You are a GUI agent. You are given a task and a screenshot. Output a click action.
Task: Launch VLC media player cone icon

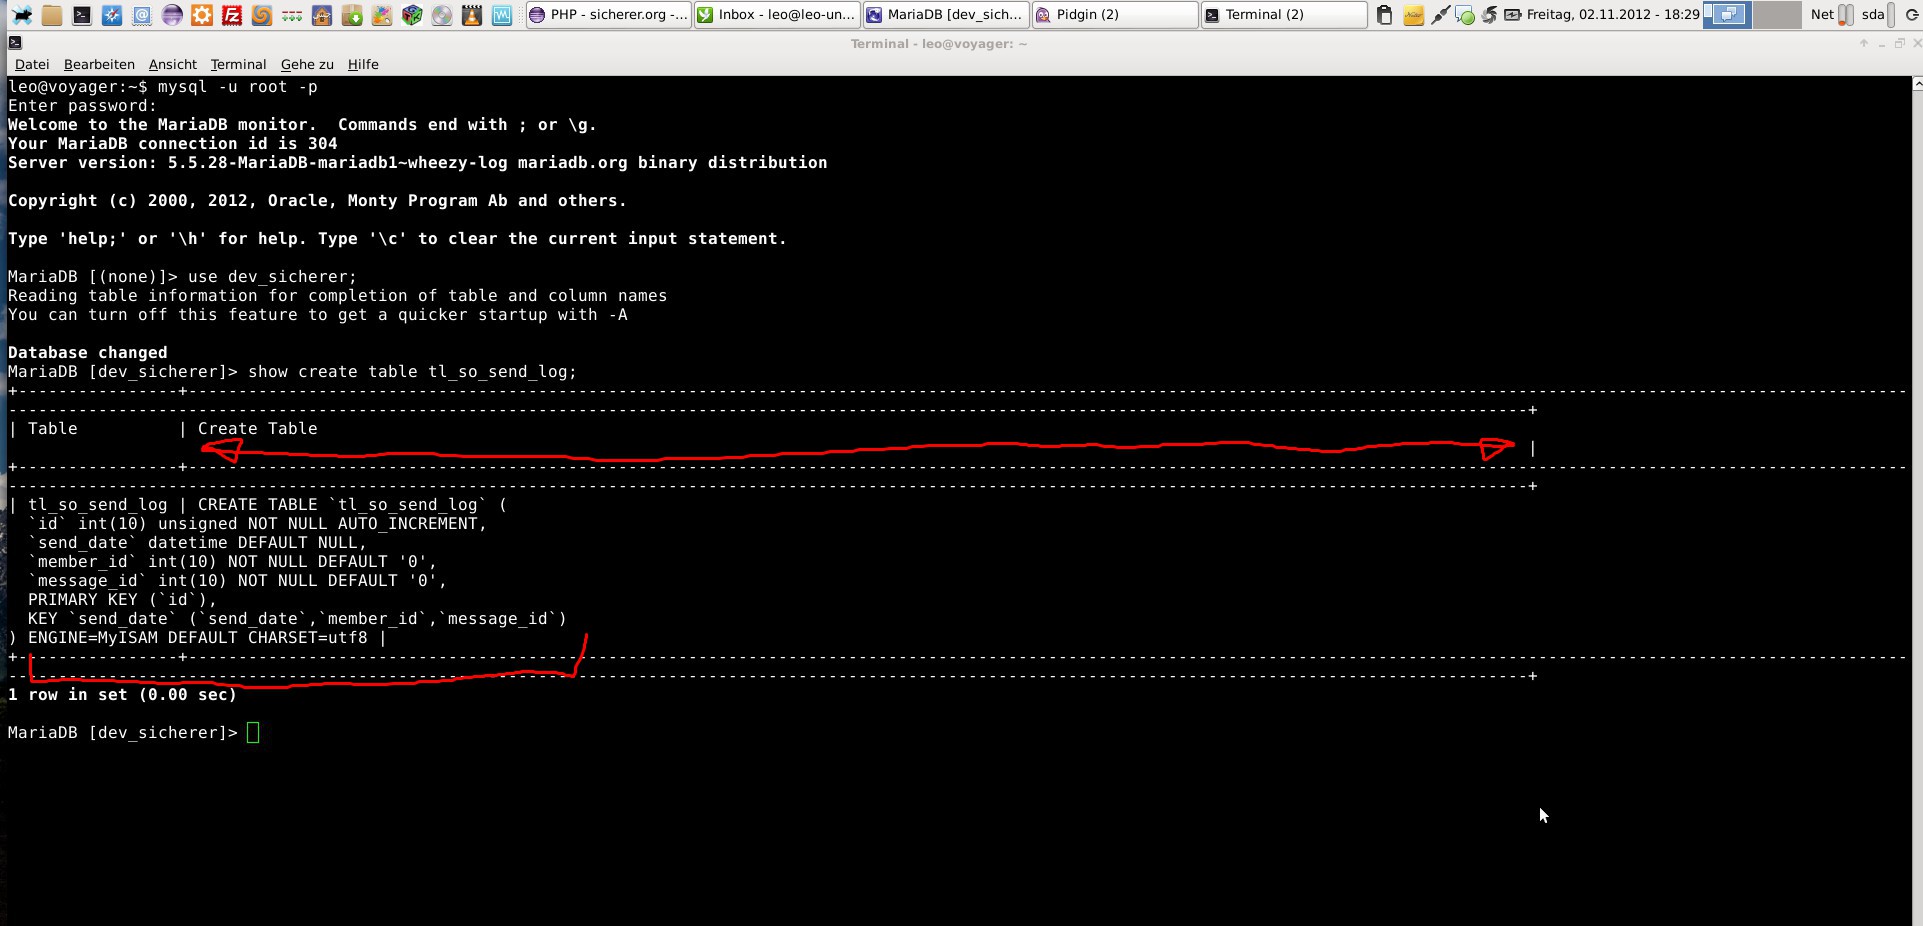click(472, 15)
